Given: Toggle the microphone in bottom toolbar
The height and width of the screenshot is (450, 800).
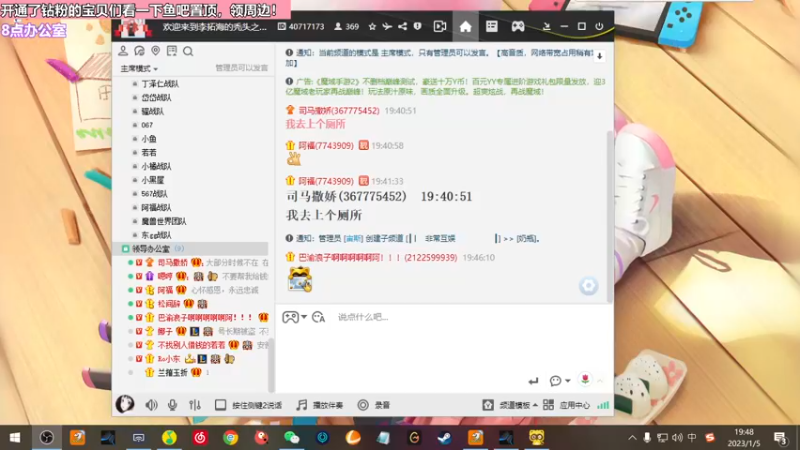Looking at the screenshot, I should point(172,405).
